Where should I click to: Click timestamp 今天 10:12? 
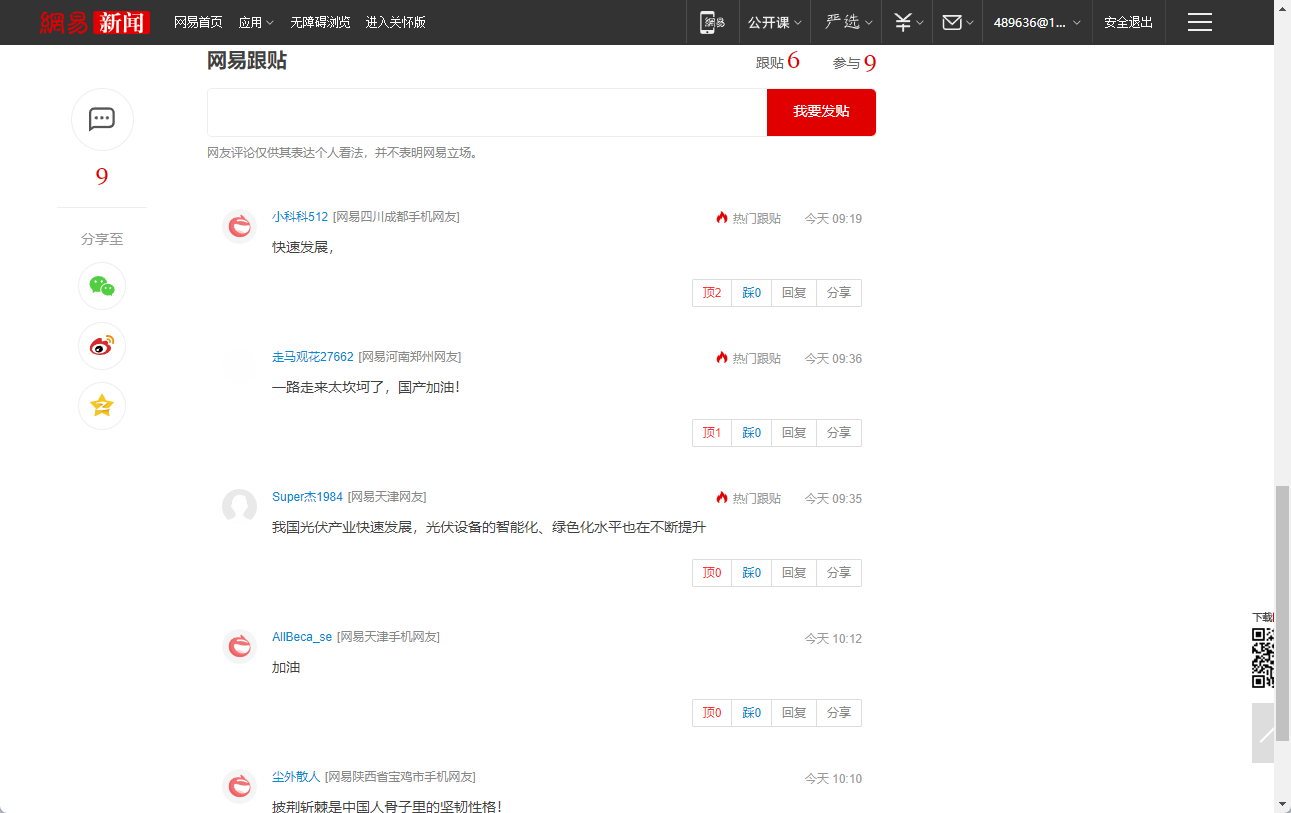click(833, 638)
